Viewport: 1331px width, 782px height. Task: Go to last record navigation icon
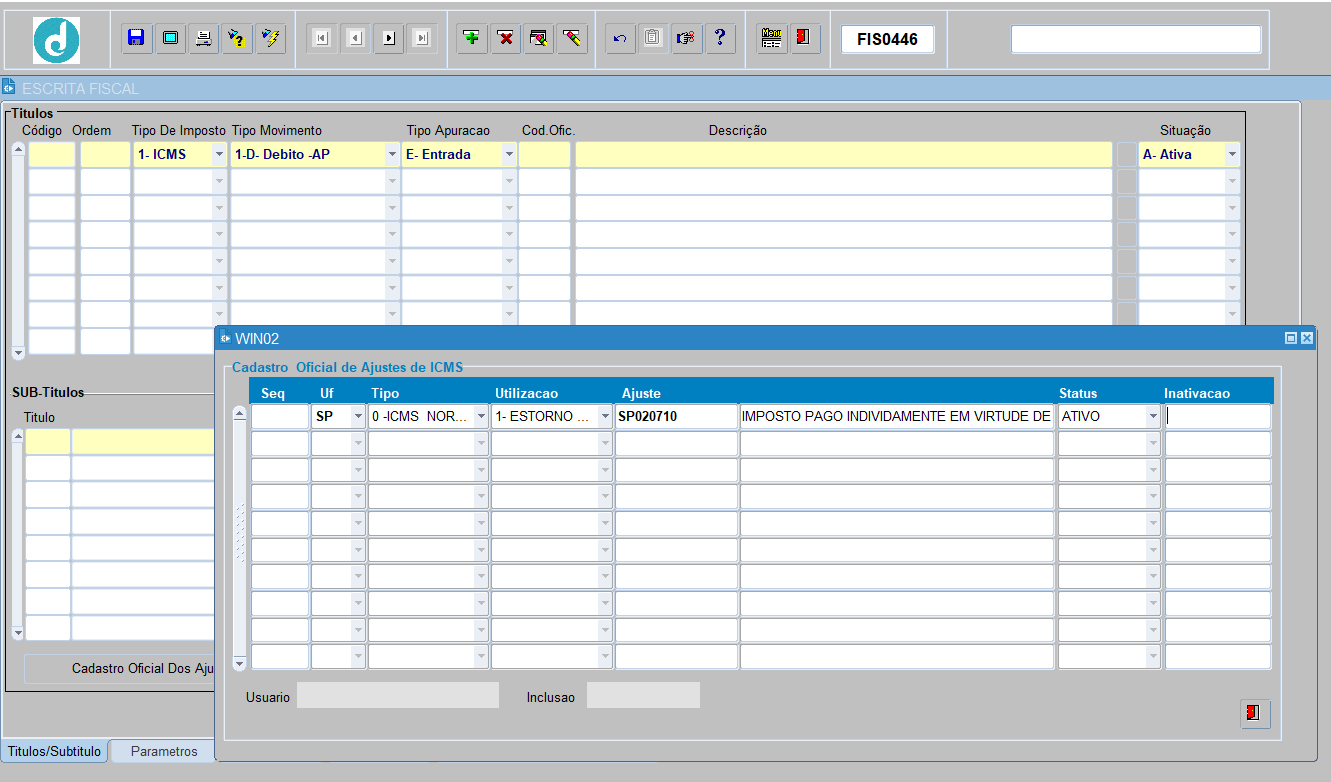(422, 39)
